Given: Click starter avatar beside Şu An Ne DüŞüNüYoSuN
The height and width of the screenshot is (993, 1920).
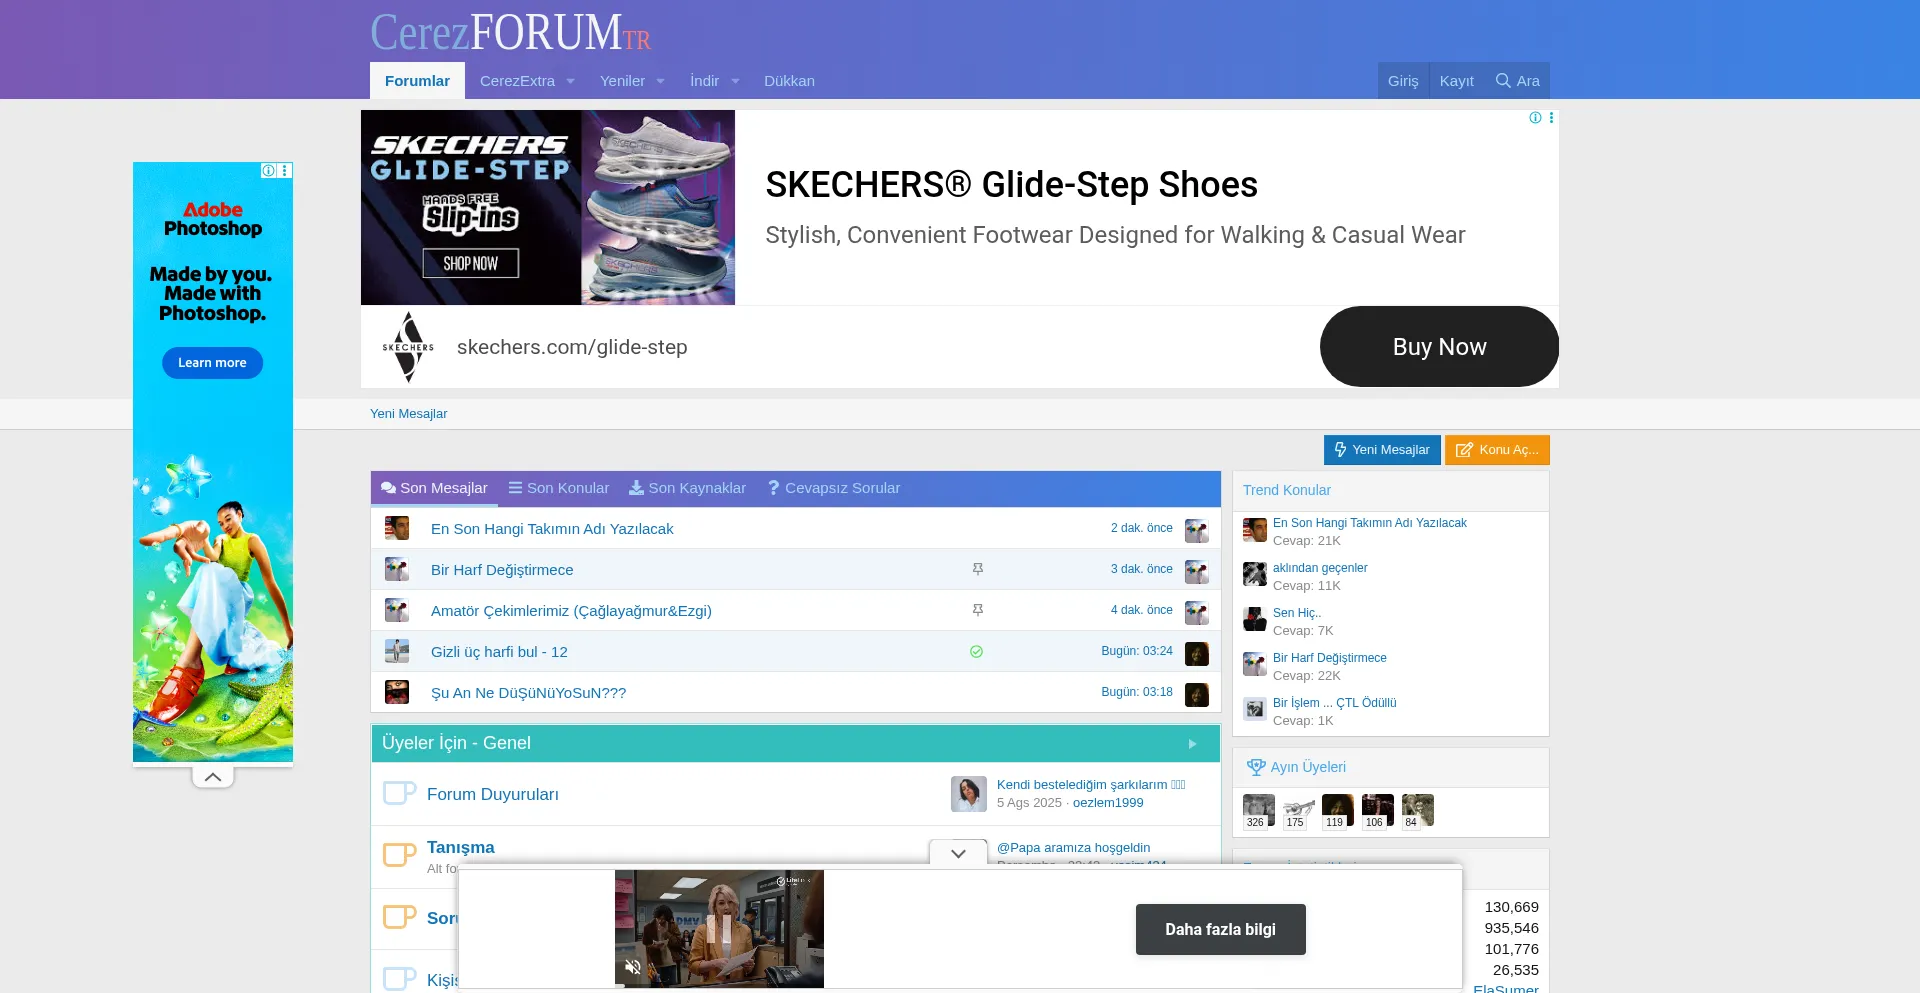Looking at the screenshot, I should 397,692.
